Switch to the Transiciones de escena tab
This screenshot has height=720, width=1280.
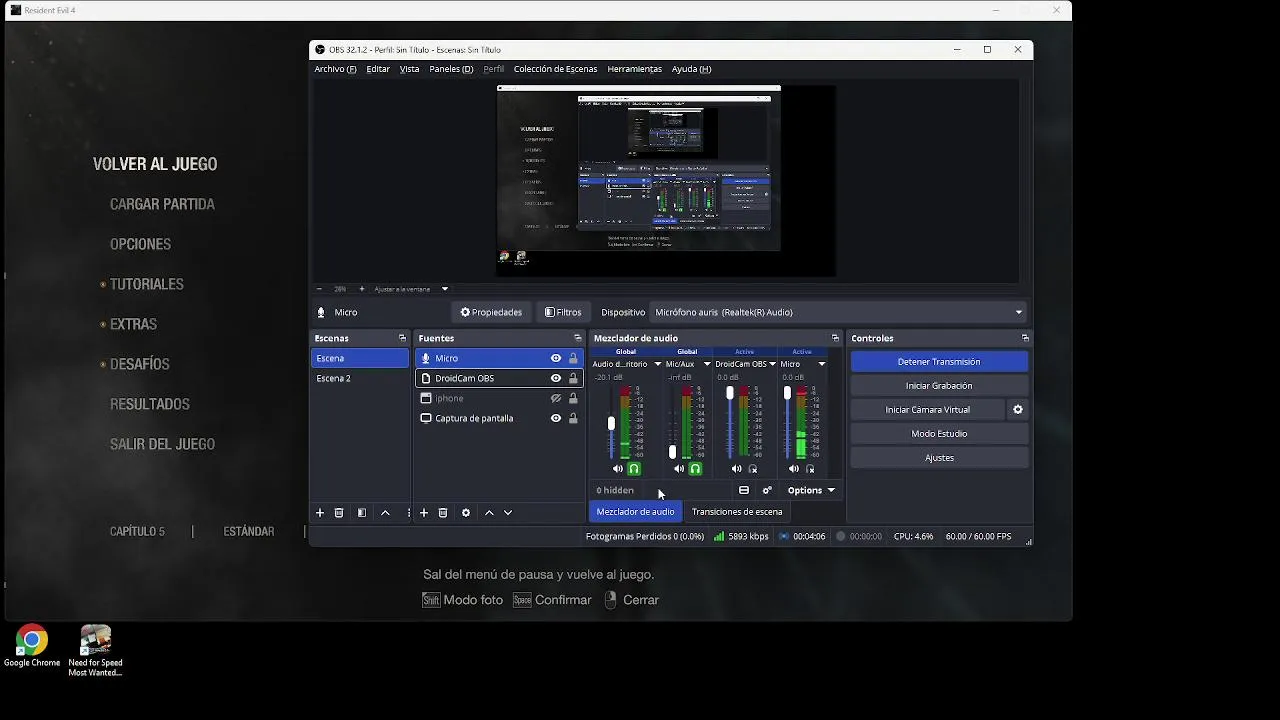coord(737,512)
